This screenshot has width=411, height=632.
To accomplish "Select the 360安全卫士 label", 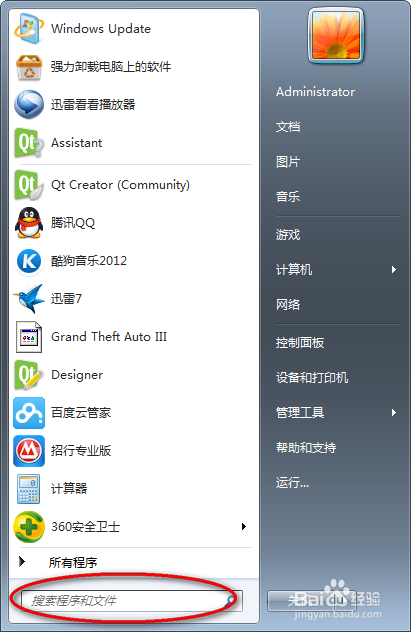I will tap(85, 527).
